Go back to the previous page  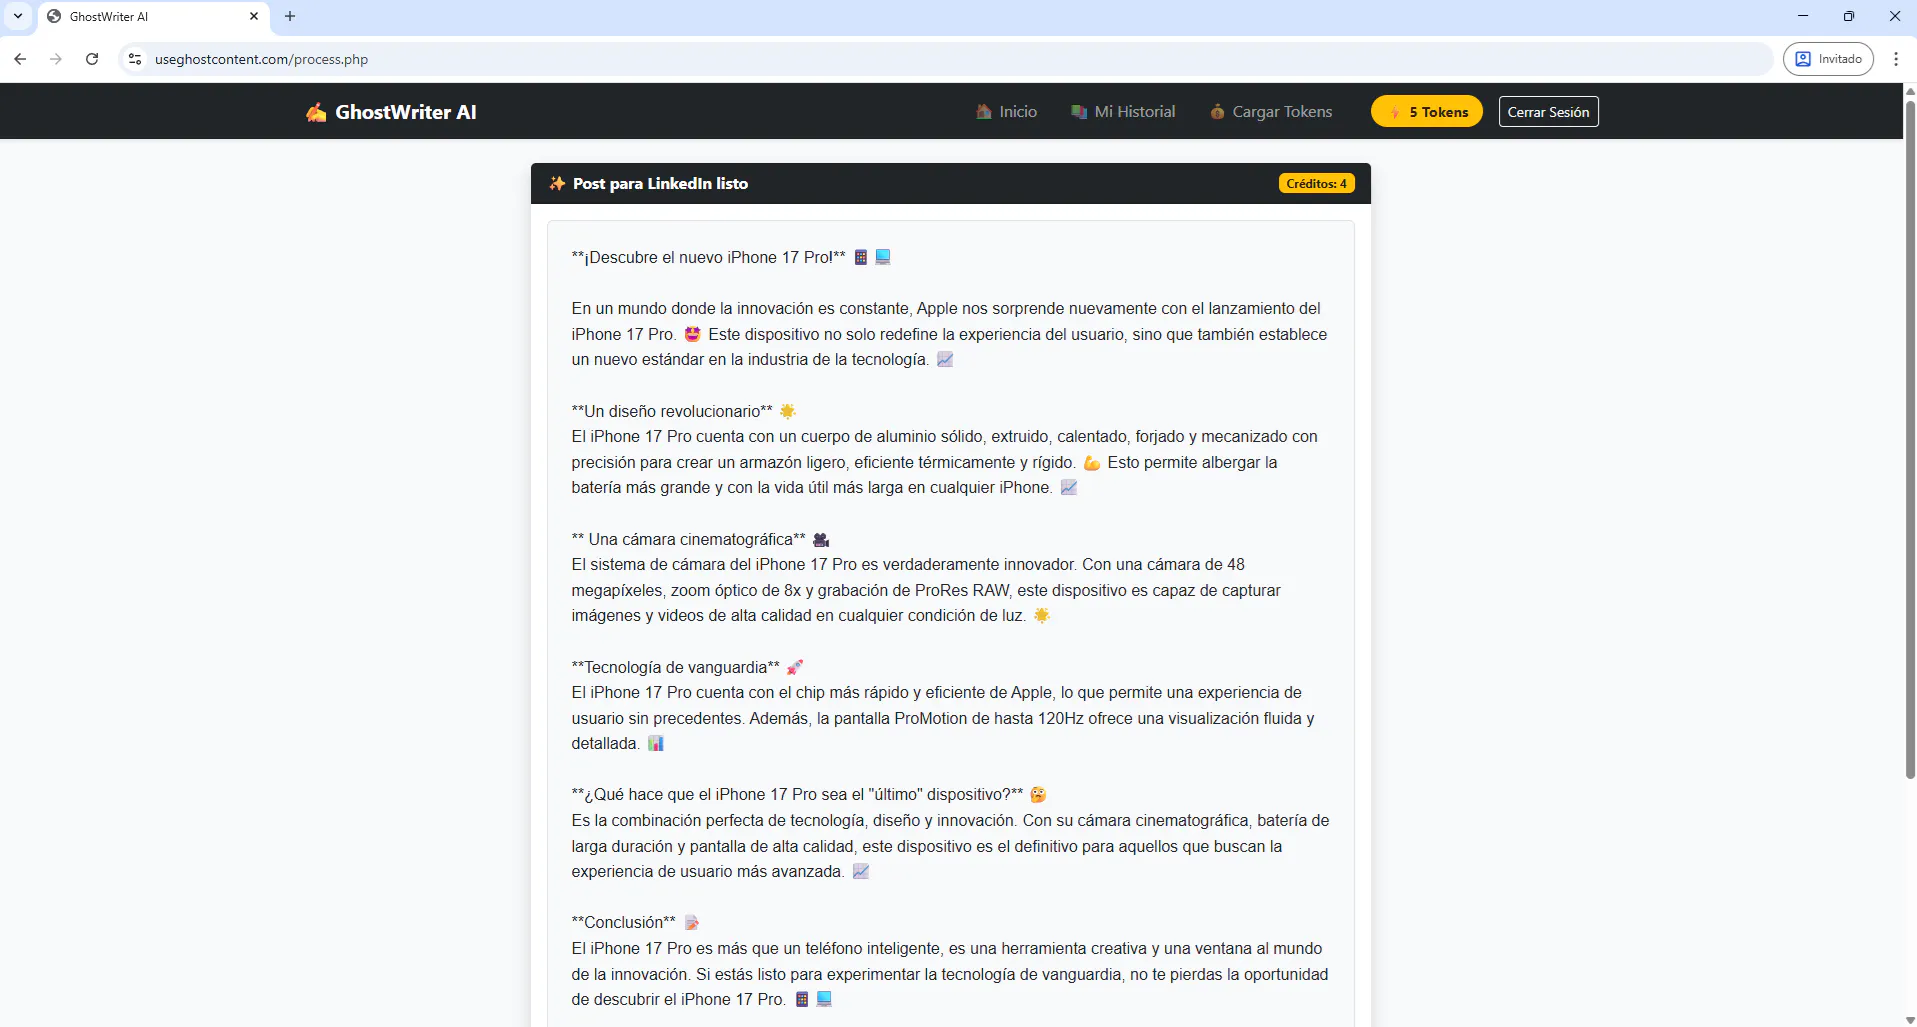tap(20, 59)
